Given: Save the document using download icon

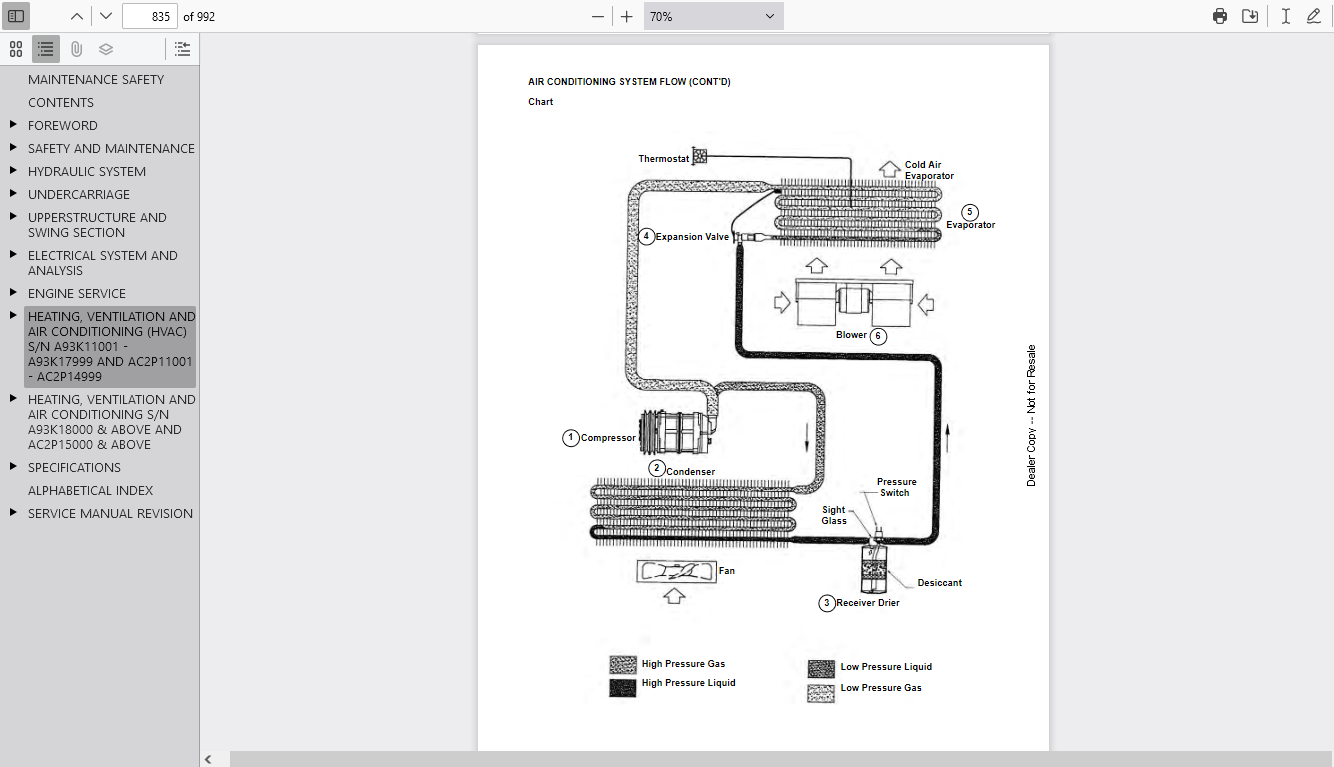Looking at the screenshot, I should 1250,16.
